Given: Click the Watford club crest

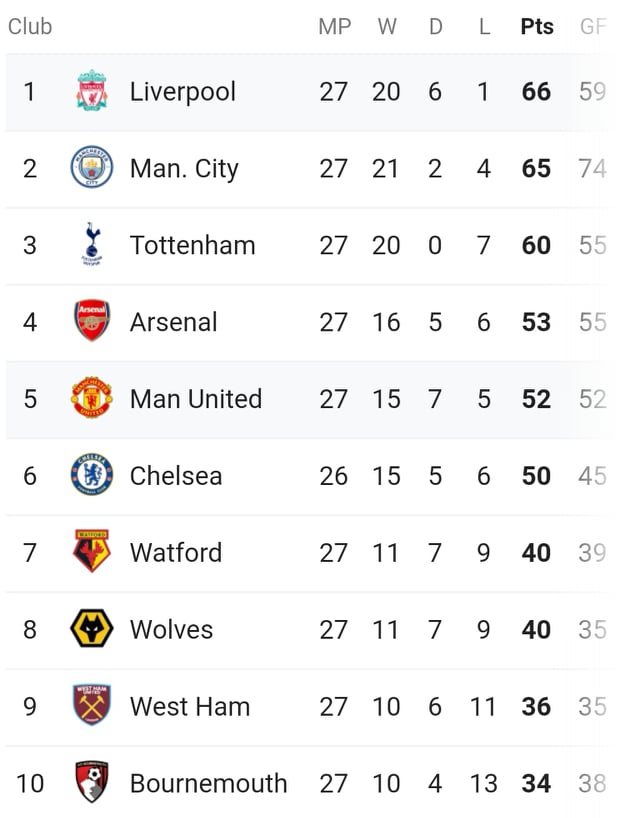Looking at the screenshot, I should (x=92, y=551).
